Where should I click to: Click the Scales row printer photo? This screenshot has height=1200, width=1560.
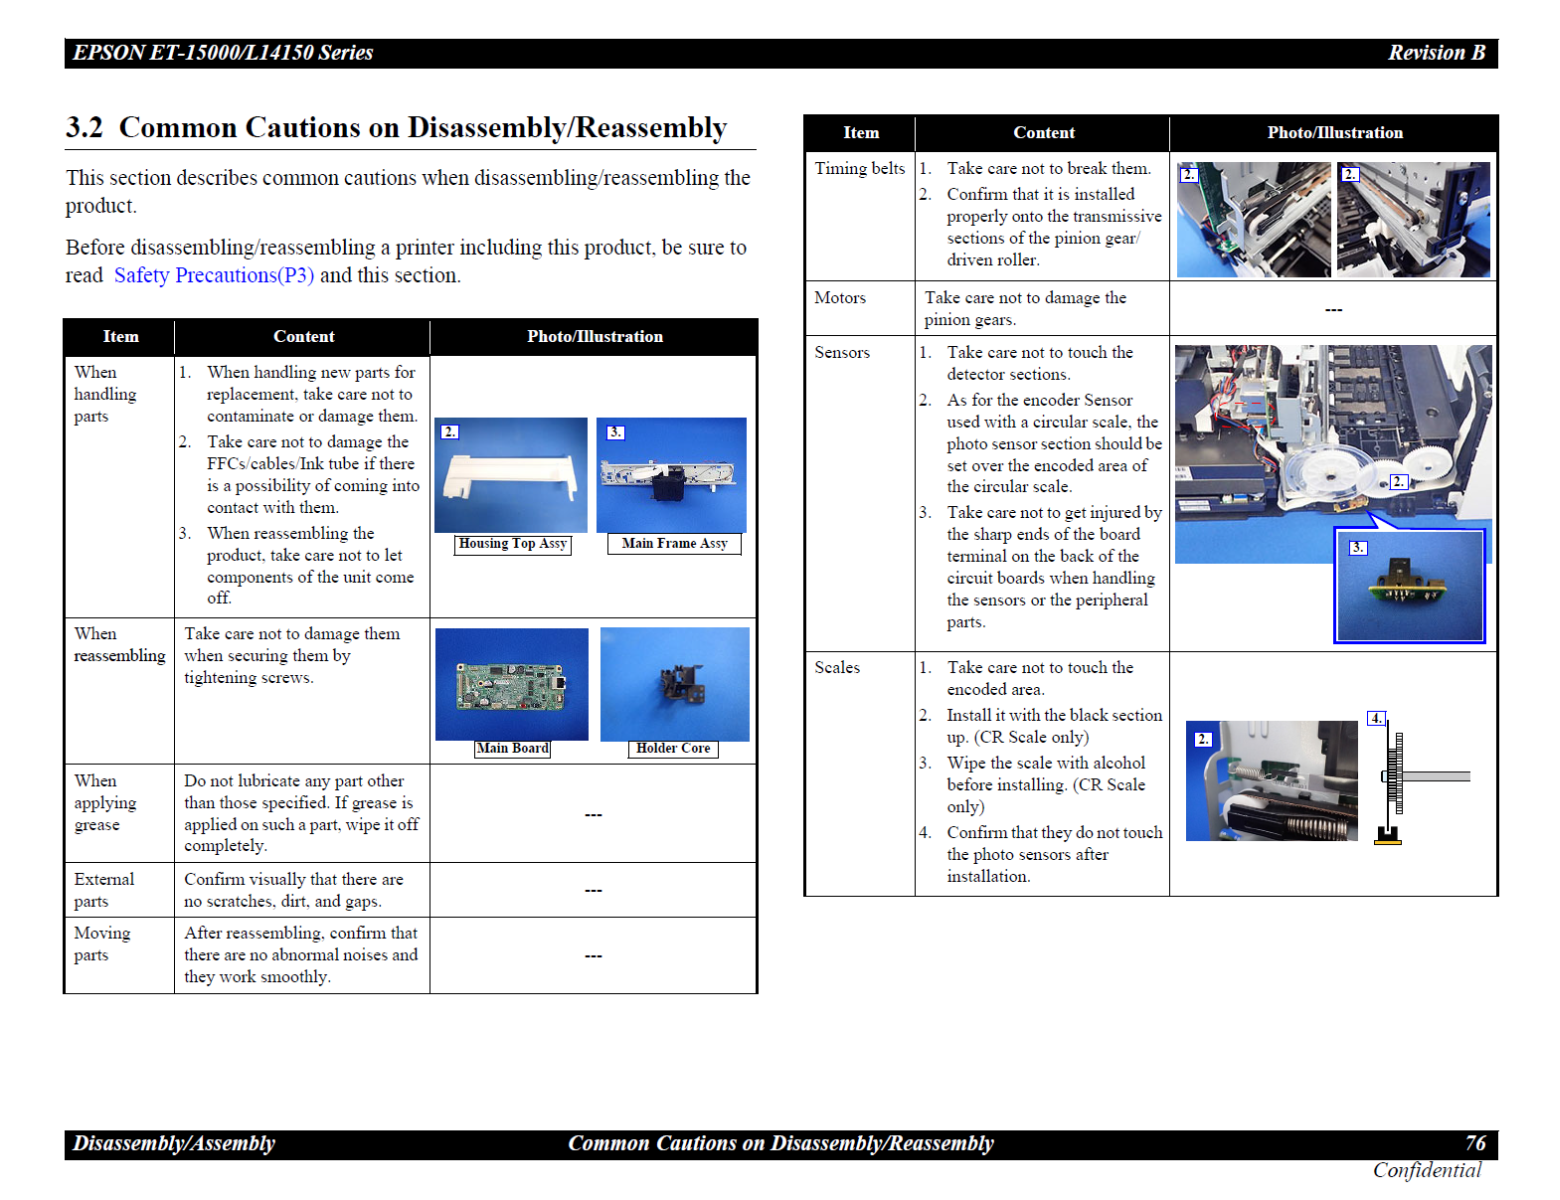[1271, 781]
